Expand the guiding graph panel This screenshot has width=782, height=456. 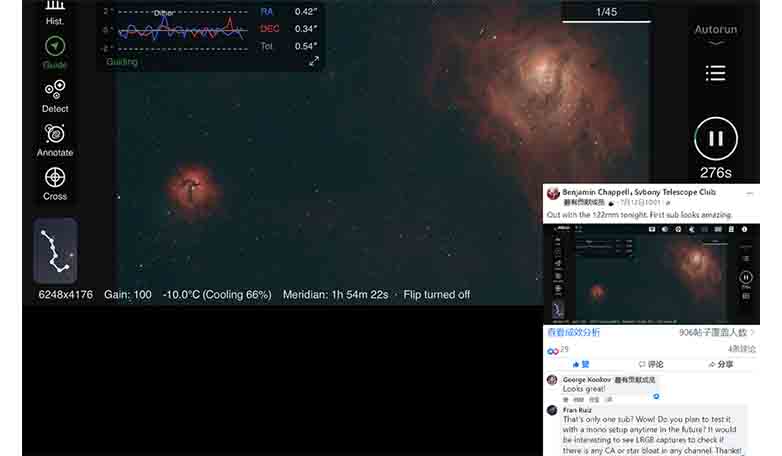click(x=314, y=61)
